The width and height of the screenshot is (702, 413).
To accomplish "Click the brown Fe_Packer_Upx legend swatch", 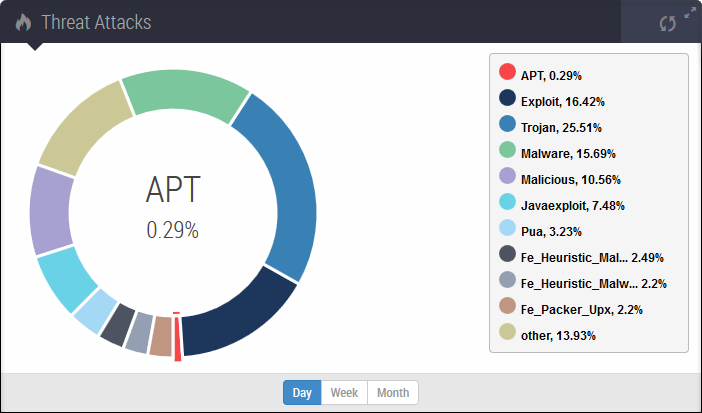I will coord(507,305).
